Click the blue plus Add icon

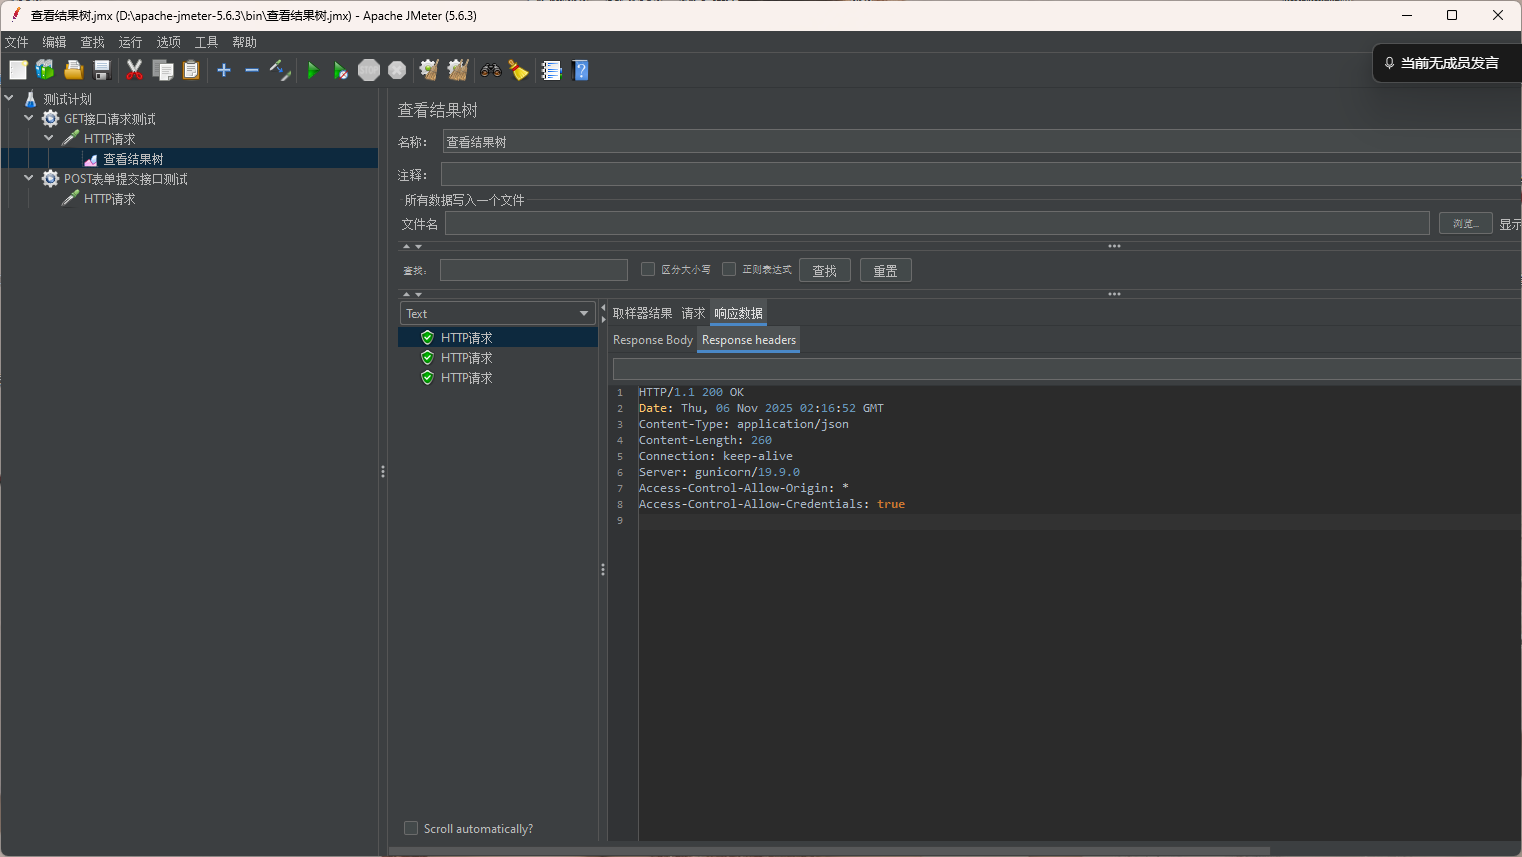click(x=224, y=70)
